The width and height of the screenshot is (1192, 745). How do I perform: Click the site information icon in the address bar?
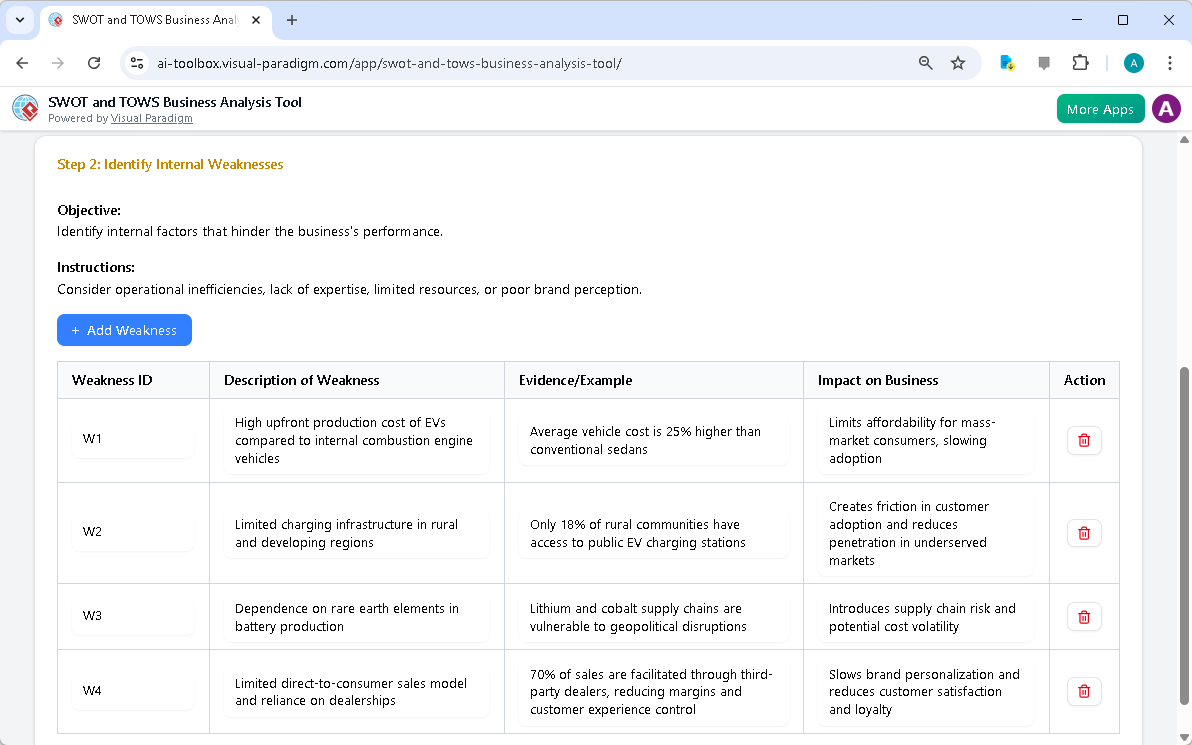(x=136, y=62)
